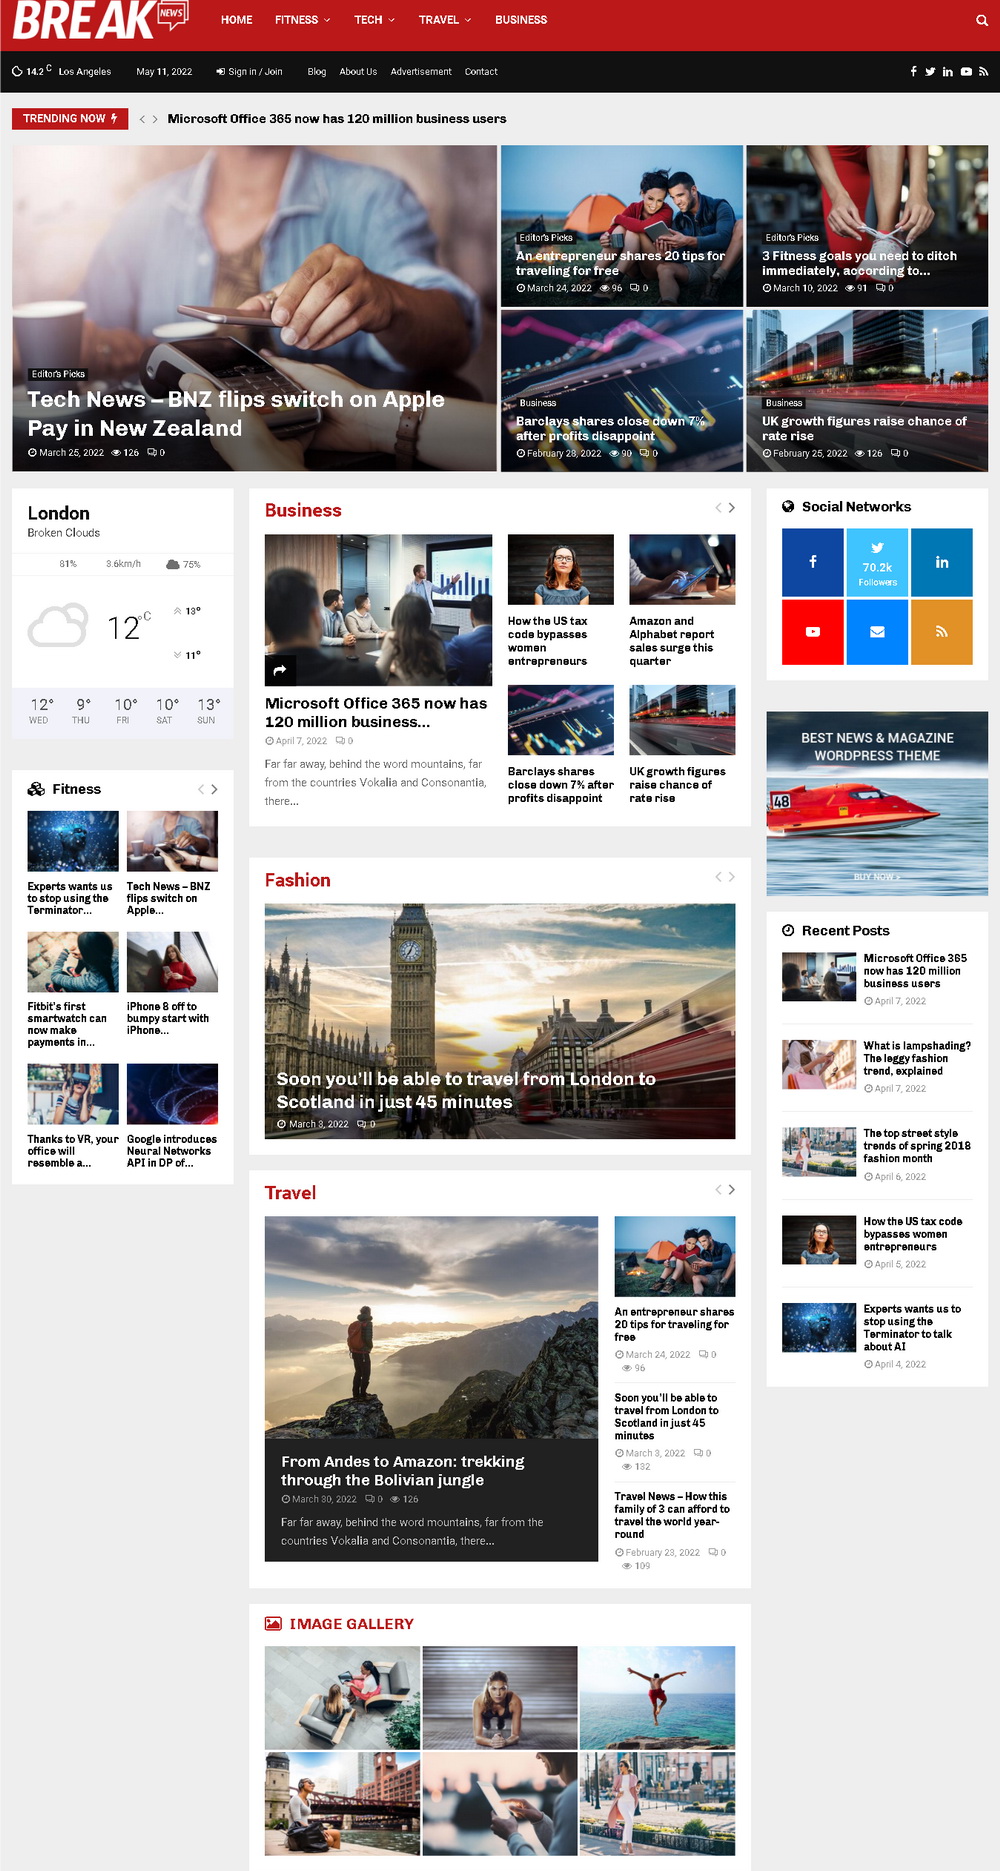The width and height of the screenshot is (1000, 1871).
Task: Click the RSS icon in top bar
Action: point(983,72)
